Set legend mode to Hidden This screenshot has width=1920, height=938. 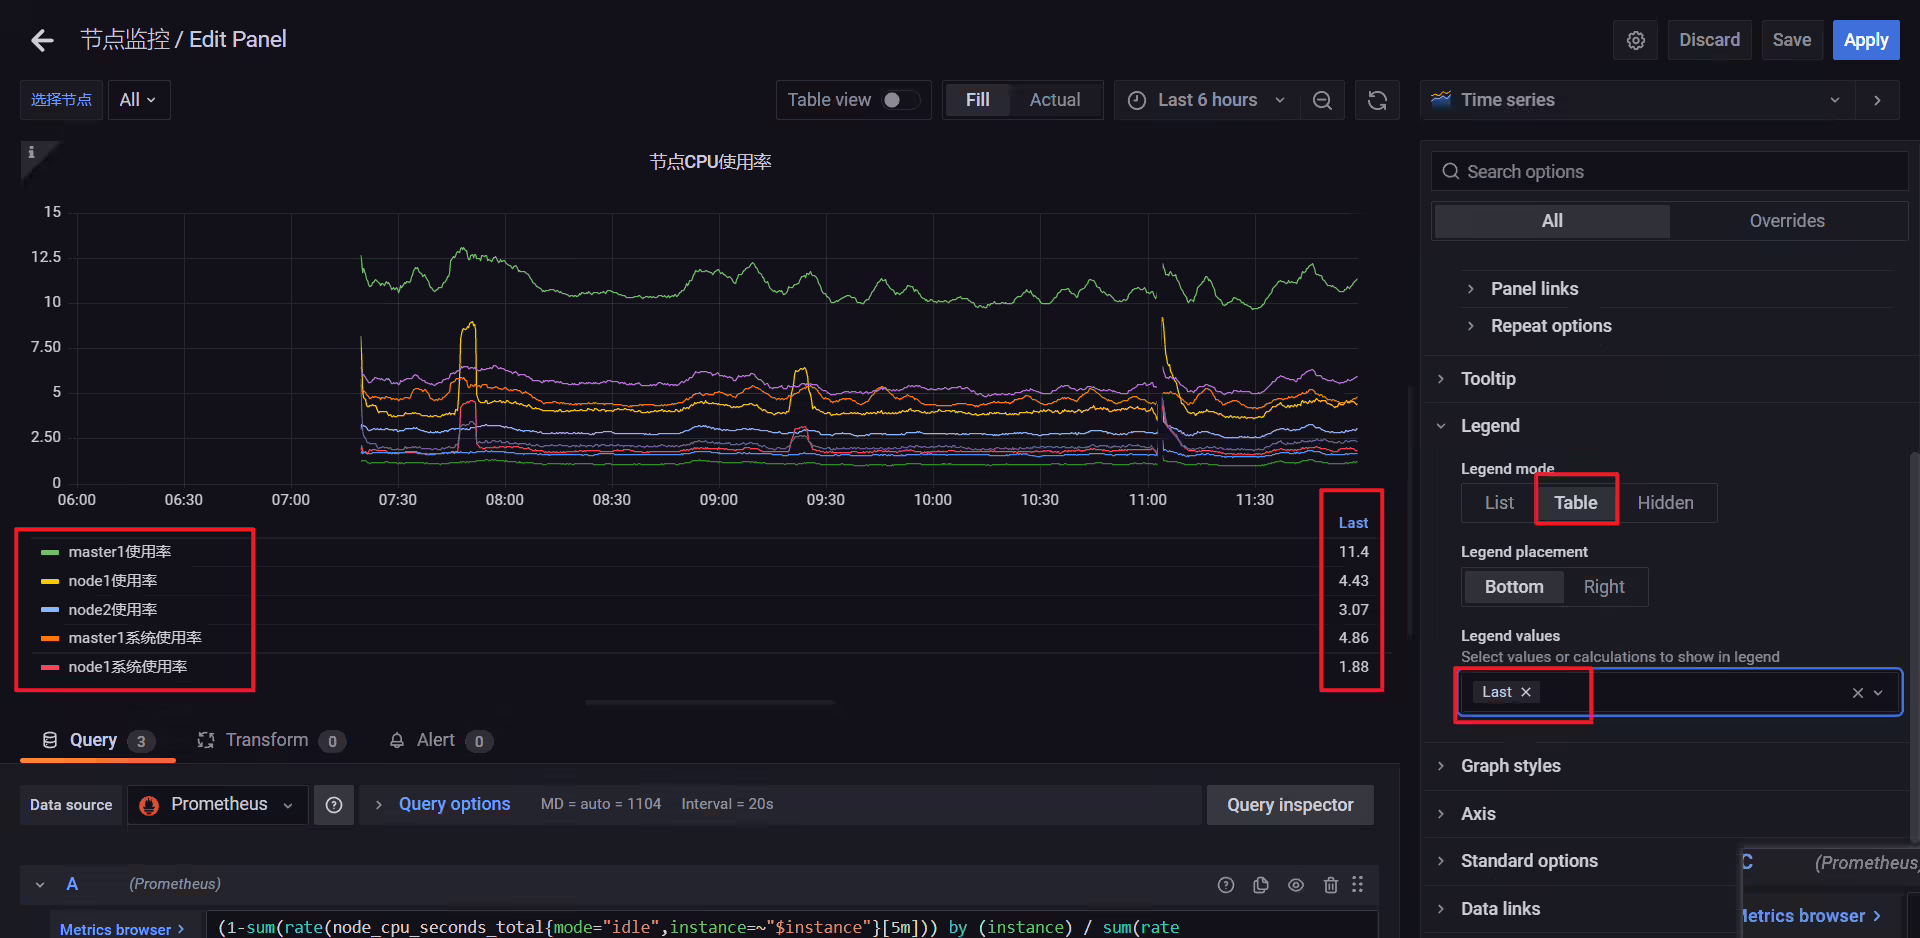[1665, 503]
